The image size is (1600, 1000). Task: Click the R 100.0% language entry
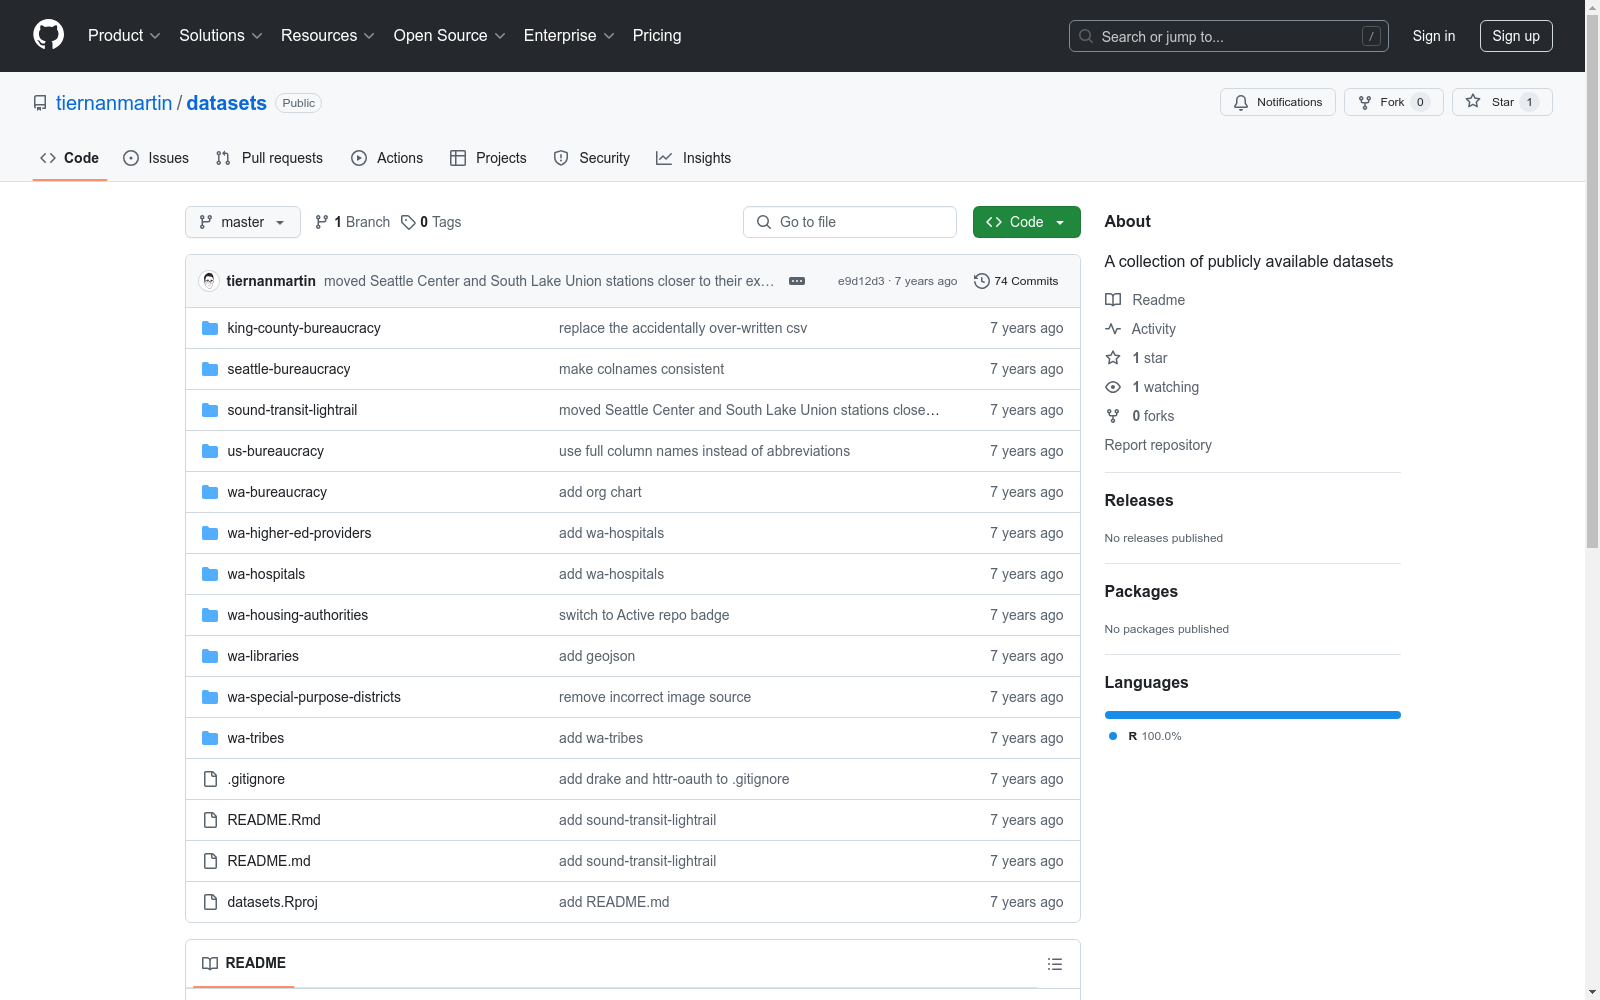coord(1146,736)
